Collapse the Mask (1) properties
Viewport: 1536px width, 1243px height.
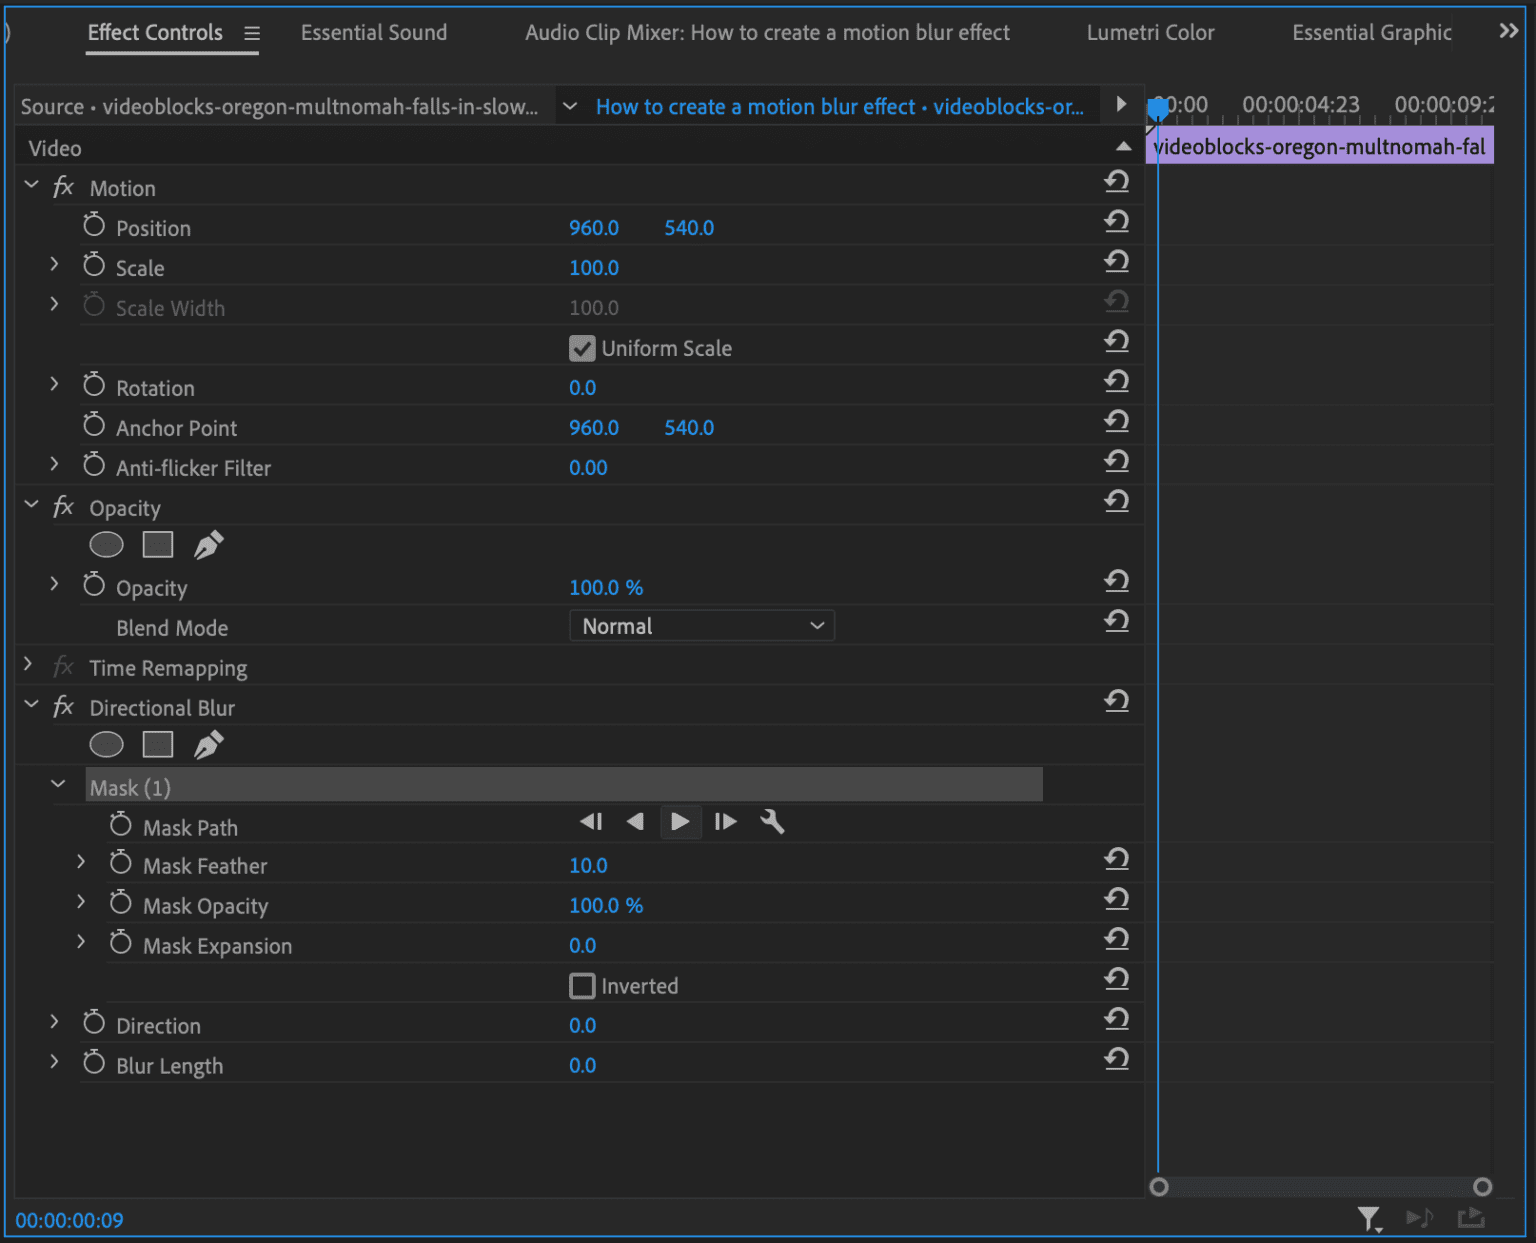point(58,785)
